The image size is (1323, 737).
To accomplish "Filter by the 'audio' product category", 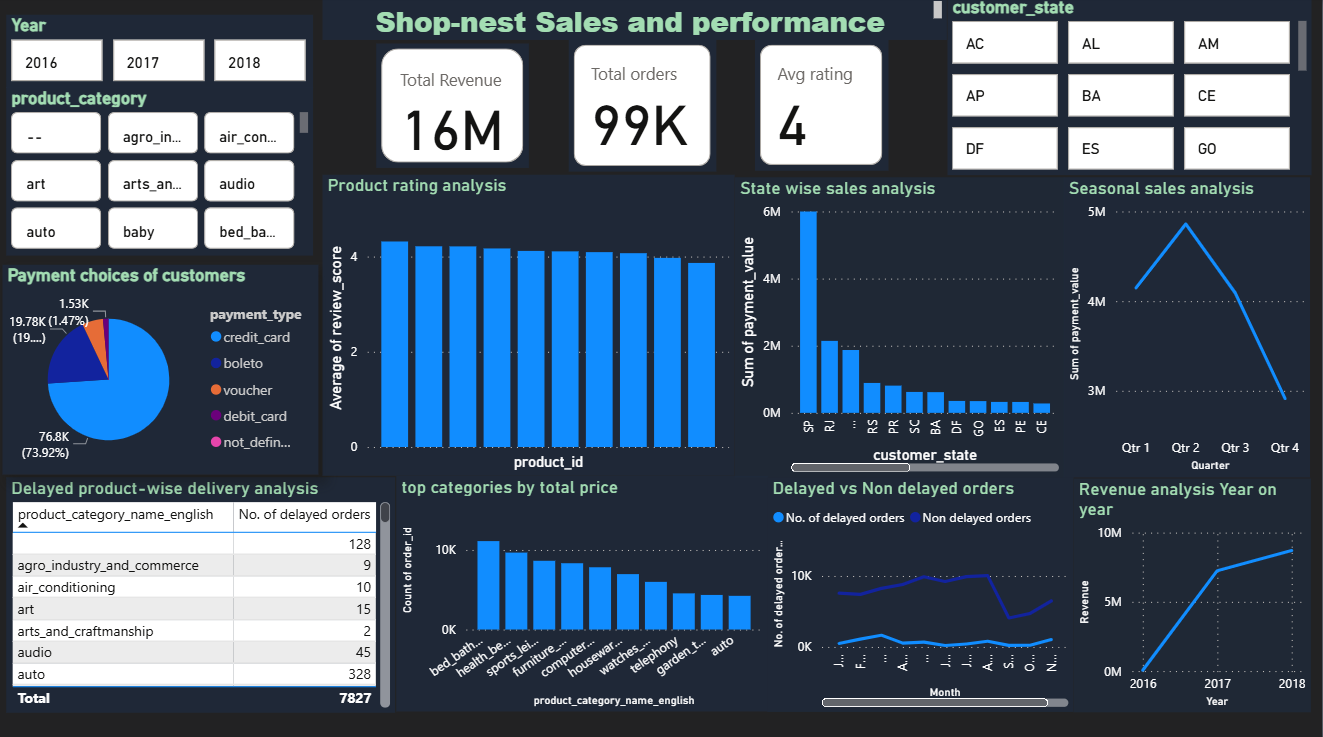I will (x=250, y=183).
